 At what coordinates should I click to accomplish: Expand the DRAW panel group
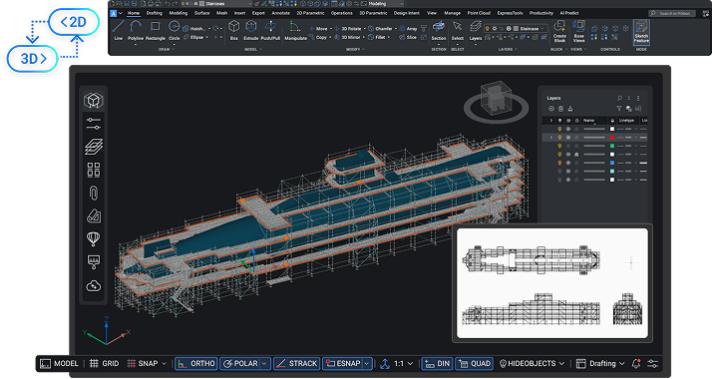166,49
